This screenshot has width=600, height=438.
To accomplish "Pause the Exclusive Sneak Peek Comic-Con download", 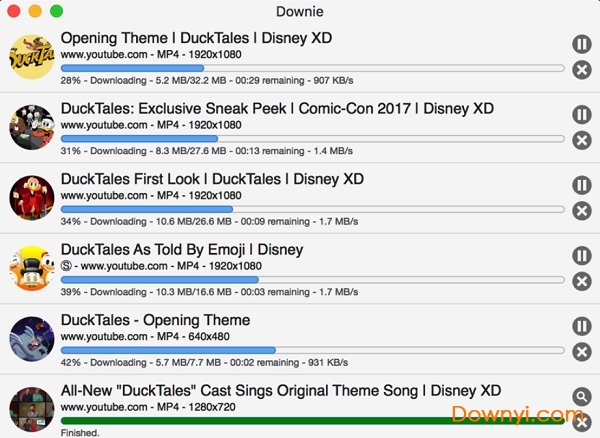I will pyautogui.click(x=581, y=115).
